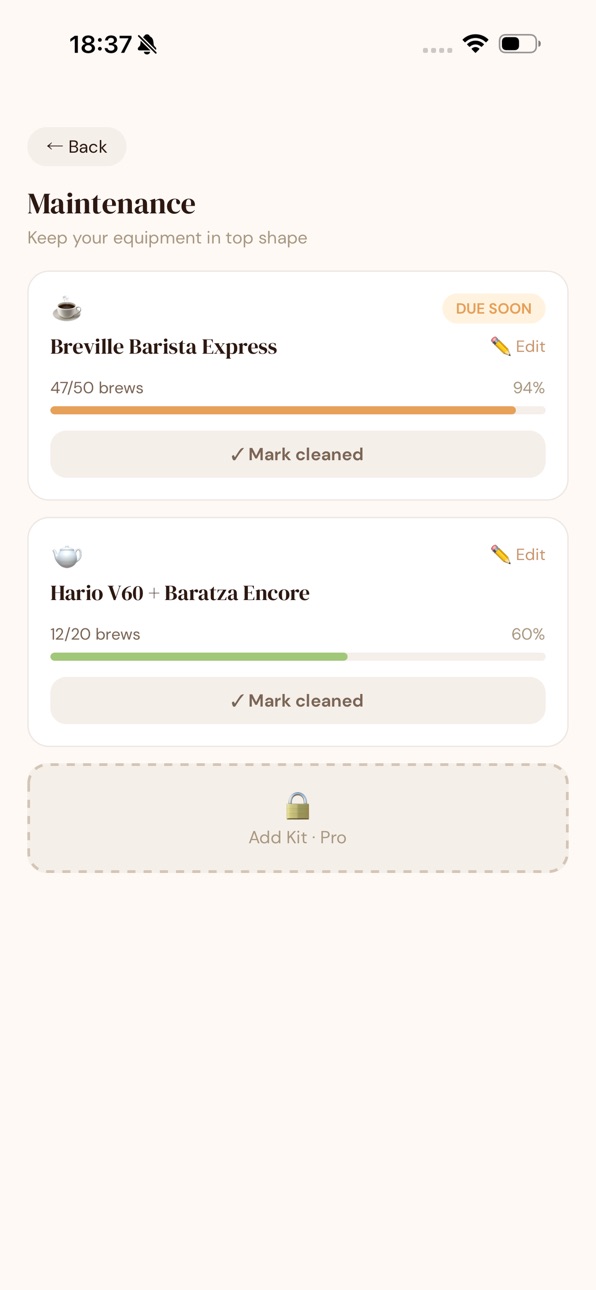Open the Breville Barista Express title

click(x=164, y=347)
